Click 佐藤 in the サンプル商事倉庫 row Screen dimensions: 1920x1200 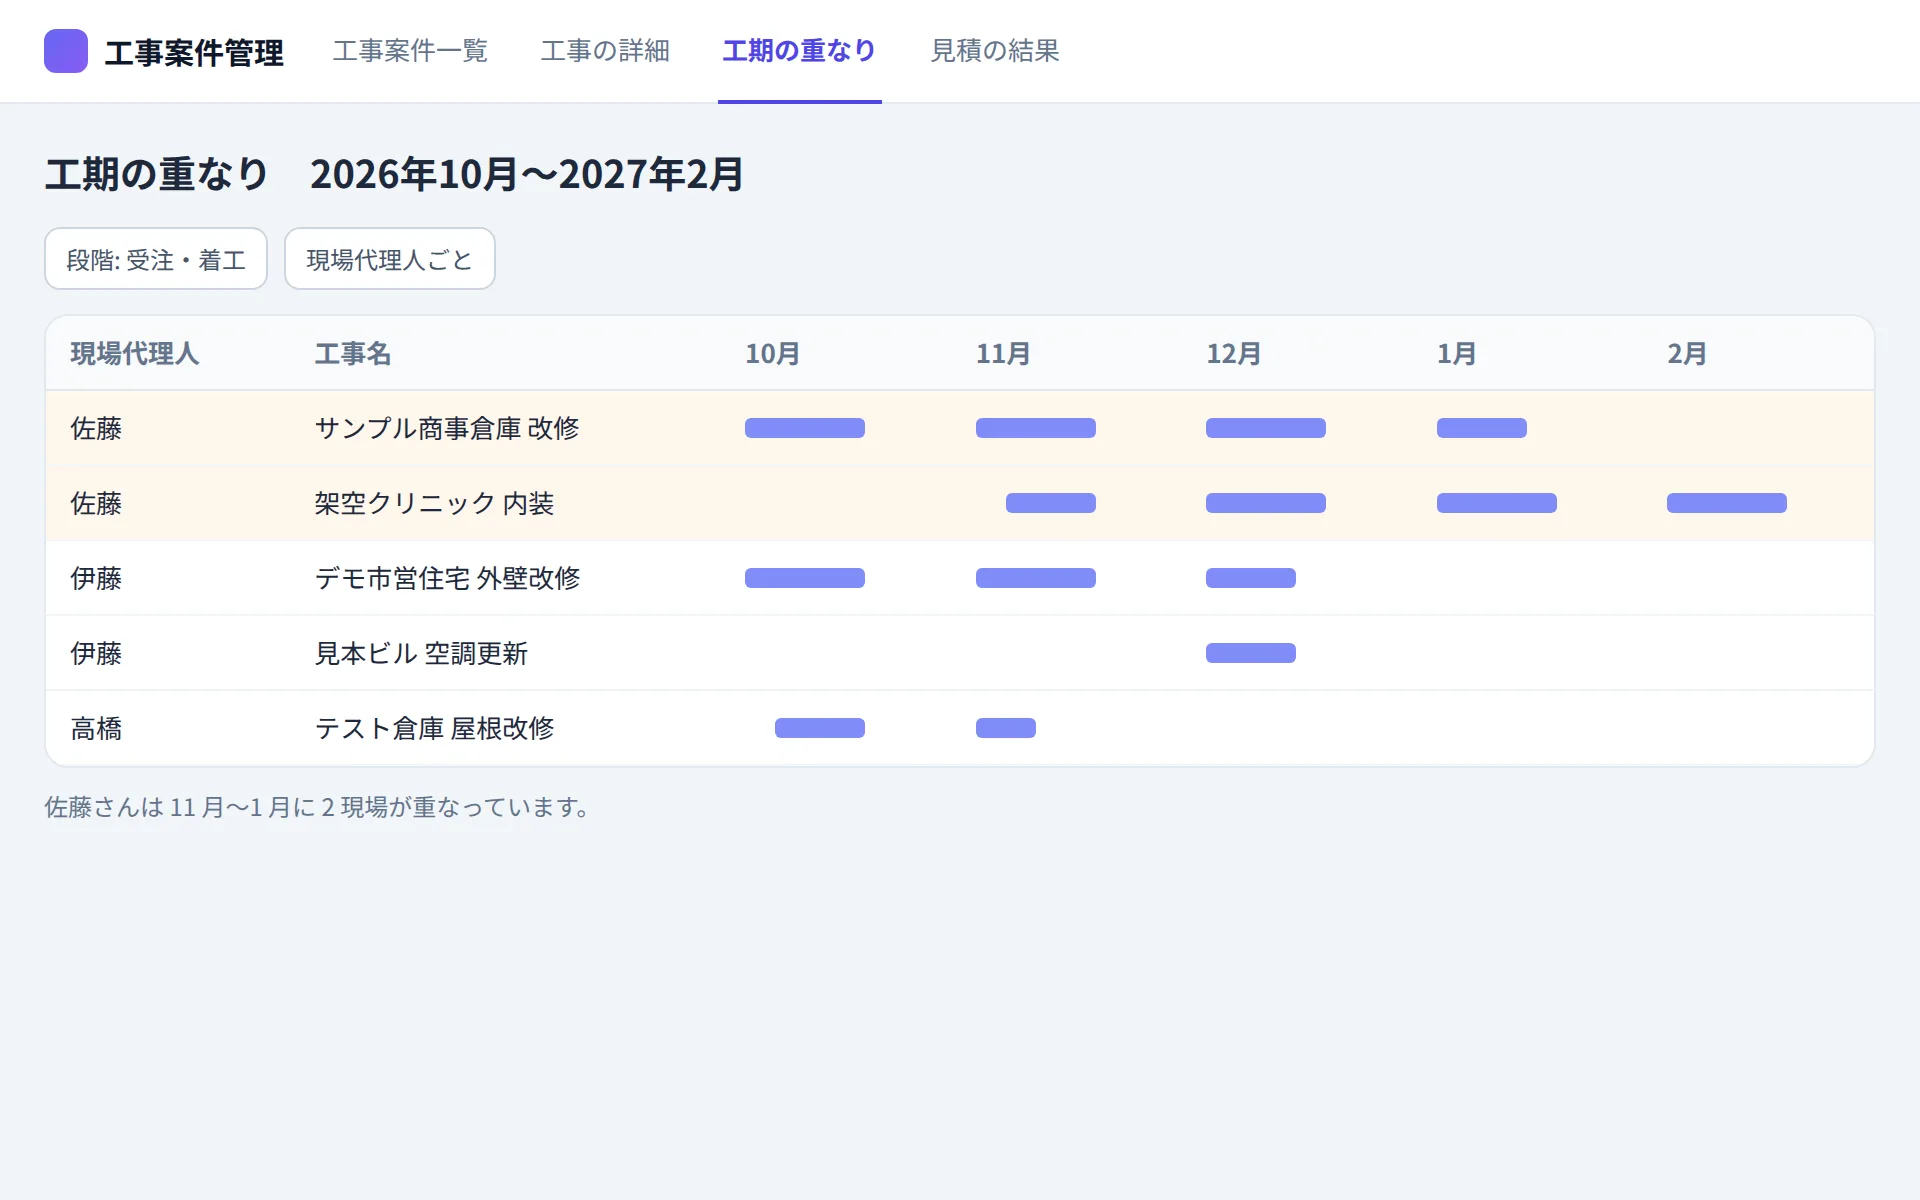[96, 428]
